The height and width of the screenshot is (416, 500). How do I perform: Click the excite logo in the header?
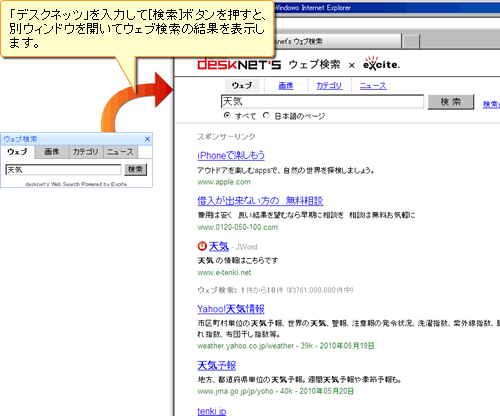coord(381,63)
